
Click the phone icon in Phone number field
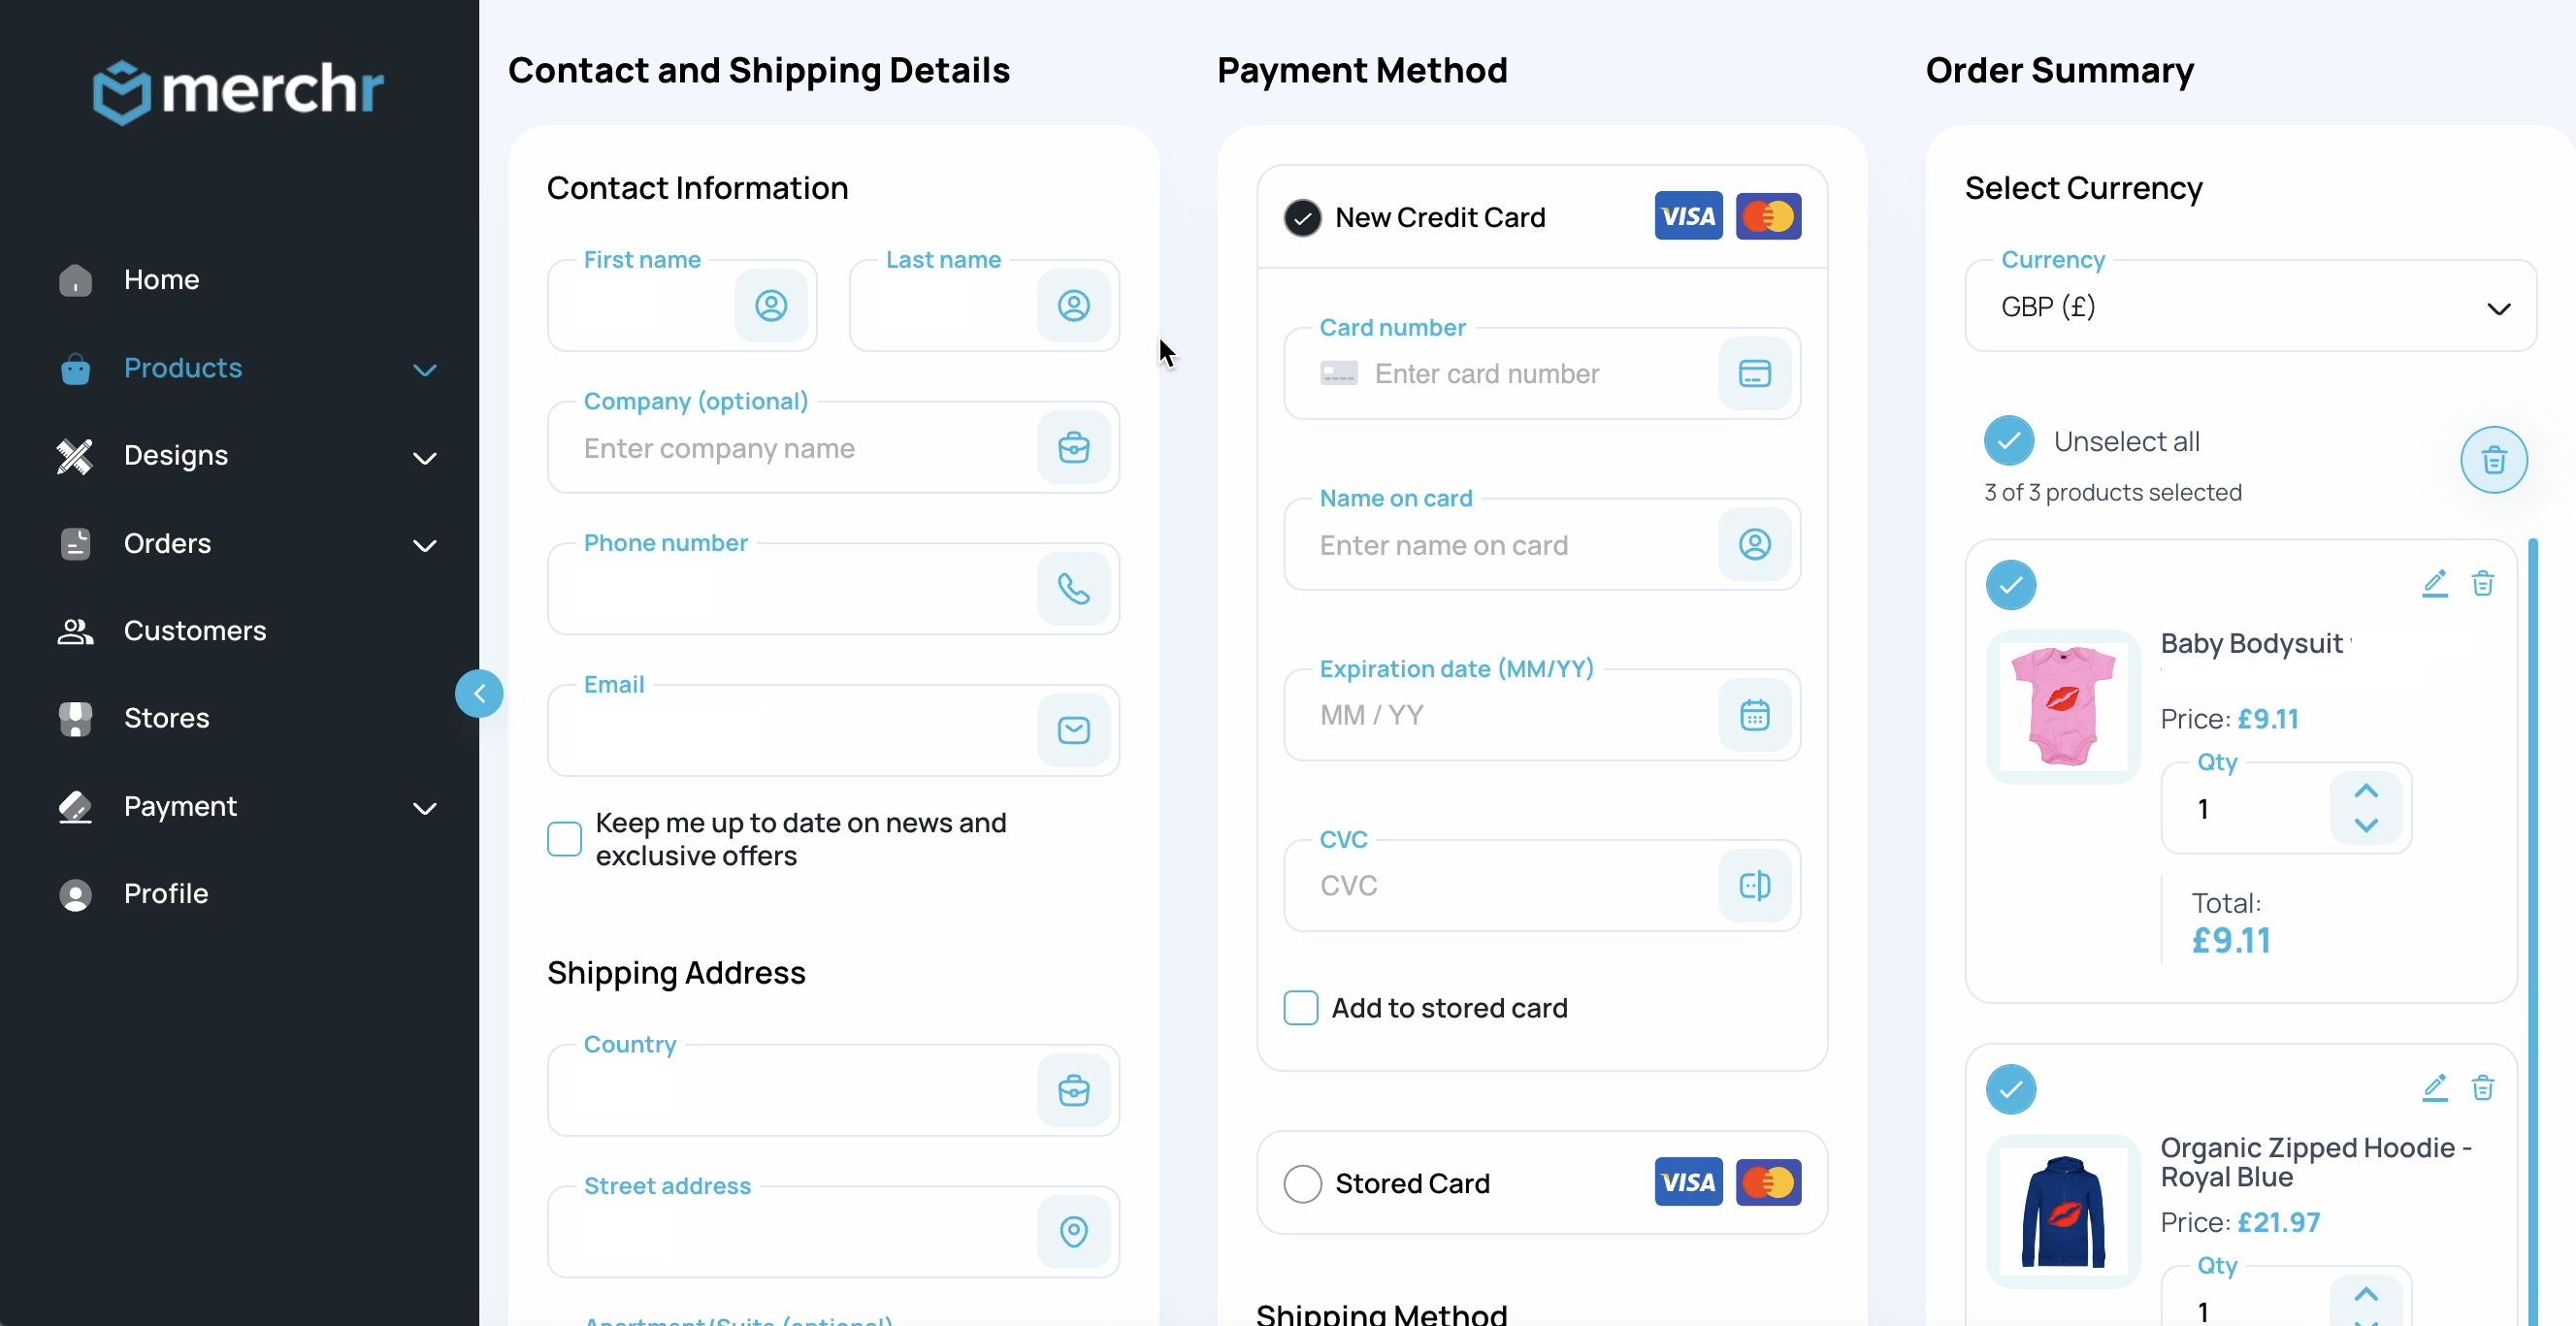(1074, 589)
